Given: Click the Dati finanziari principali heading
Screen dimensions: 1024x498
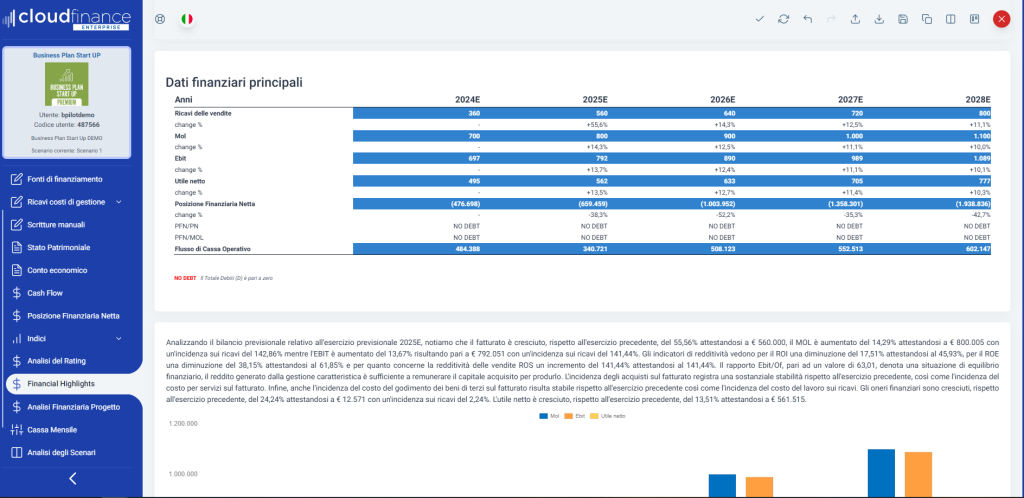Looking at the screenshot, I should pos(234,82).
